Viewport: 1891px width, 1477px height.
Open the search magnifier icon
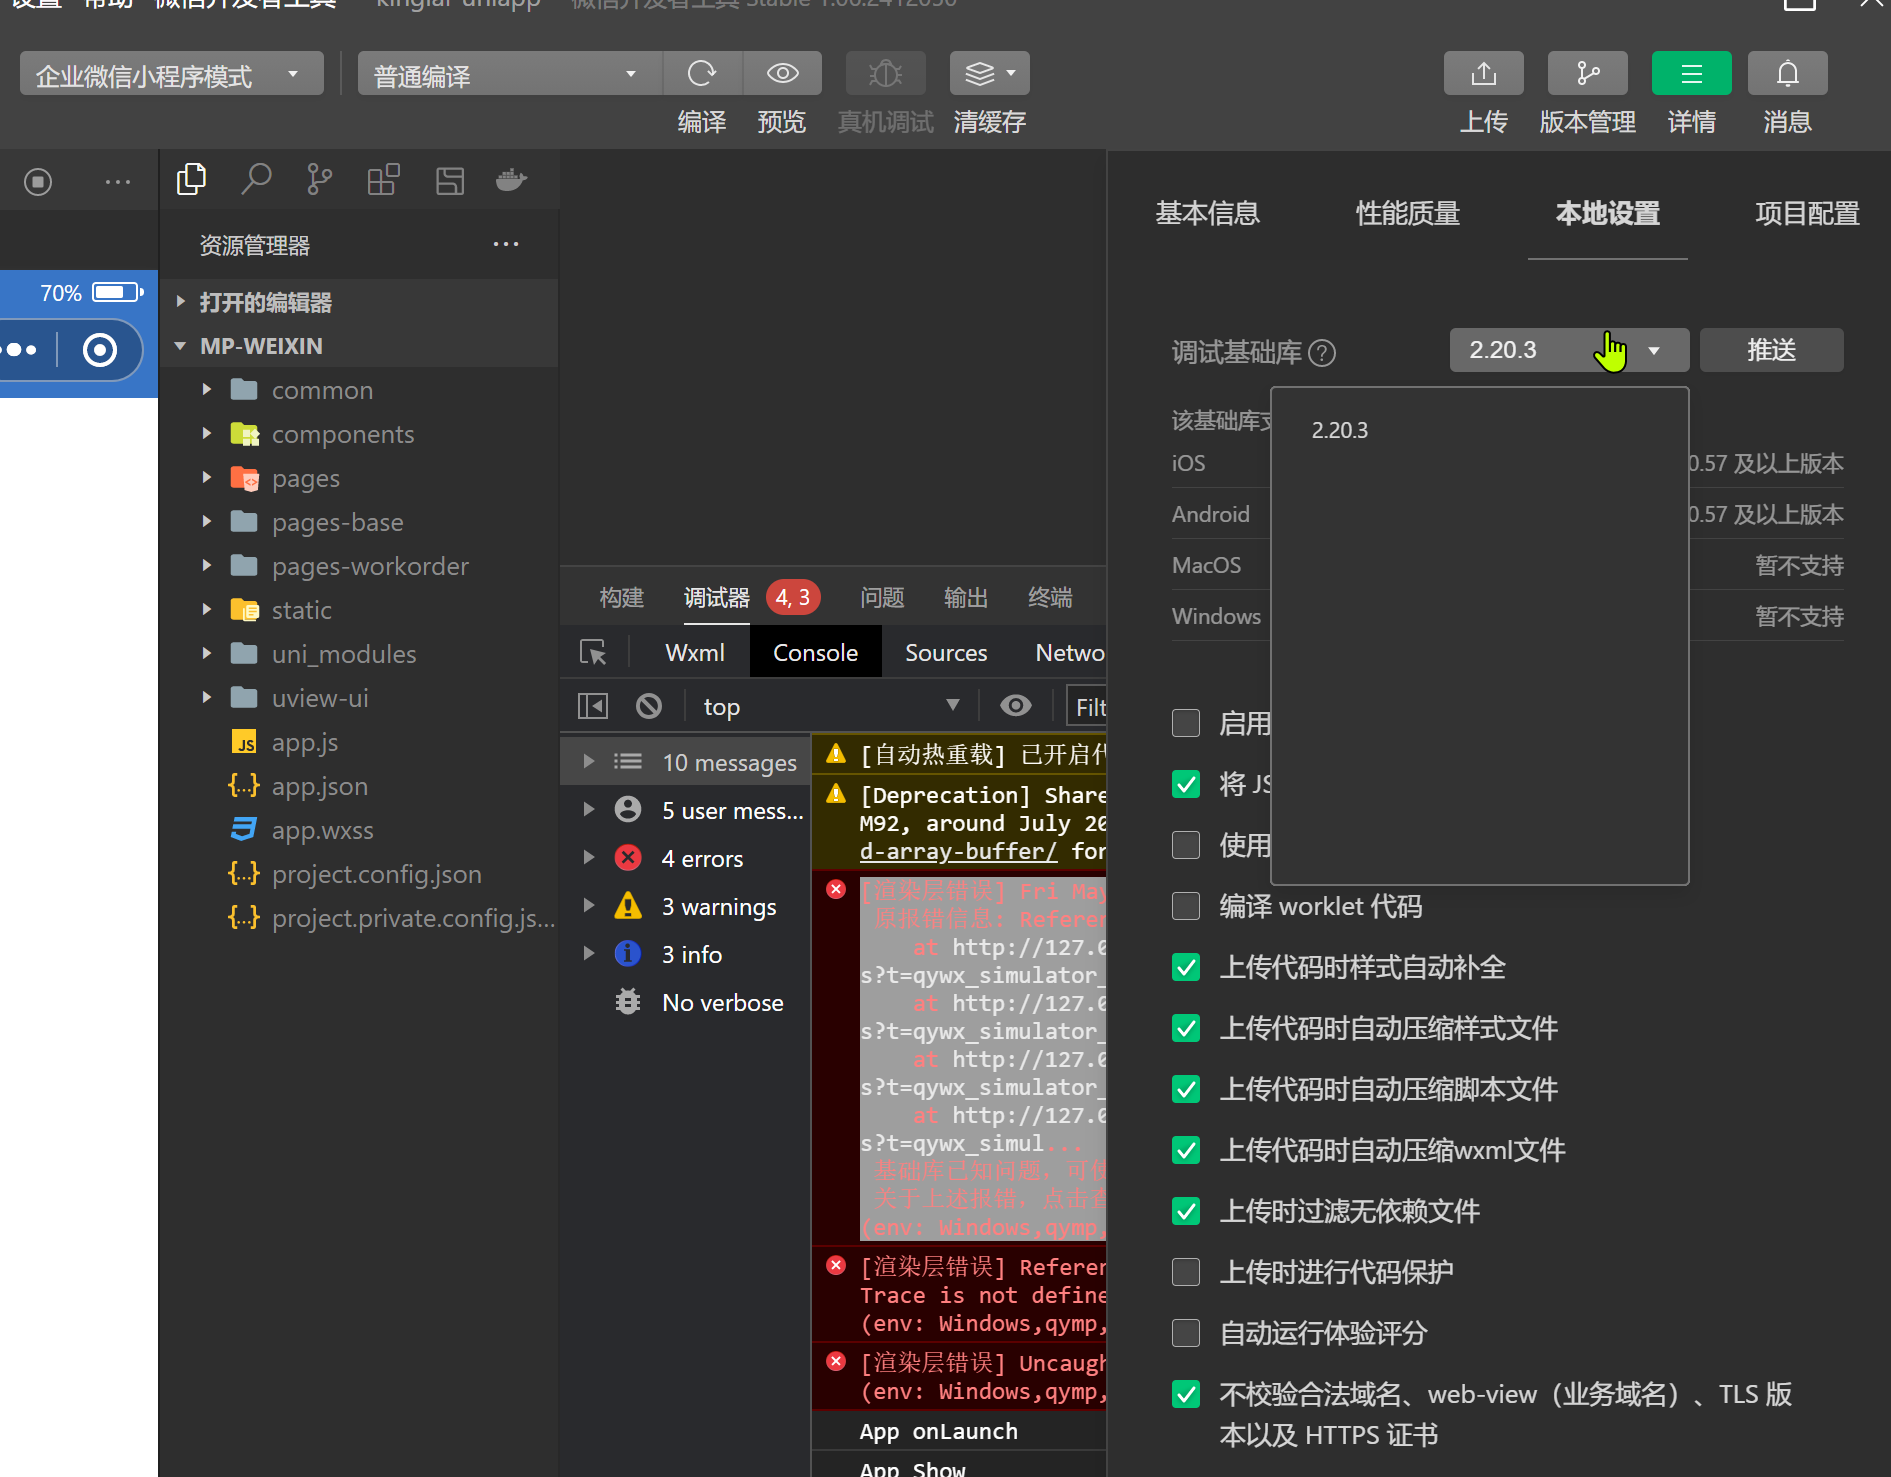(256, 180)
